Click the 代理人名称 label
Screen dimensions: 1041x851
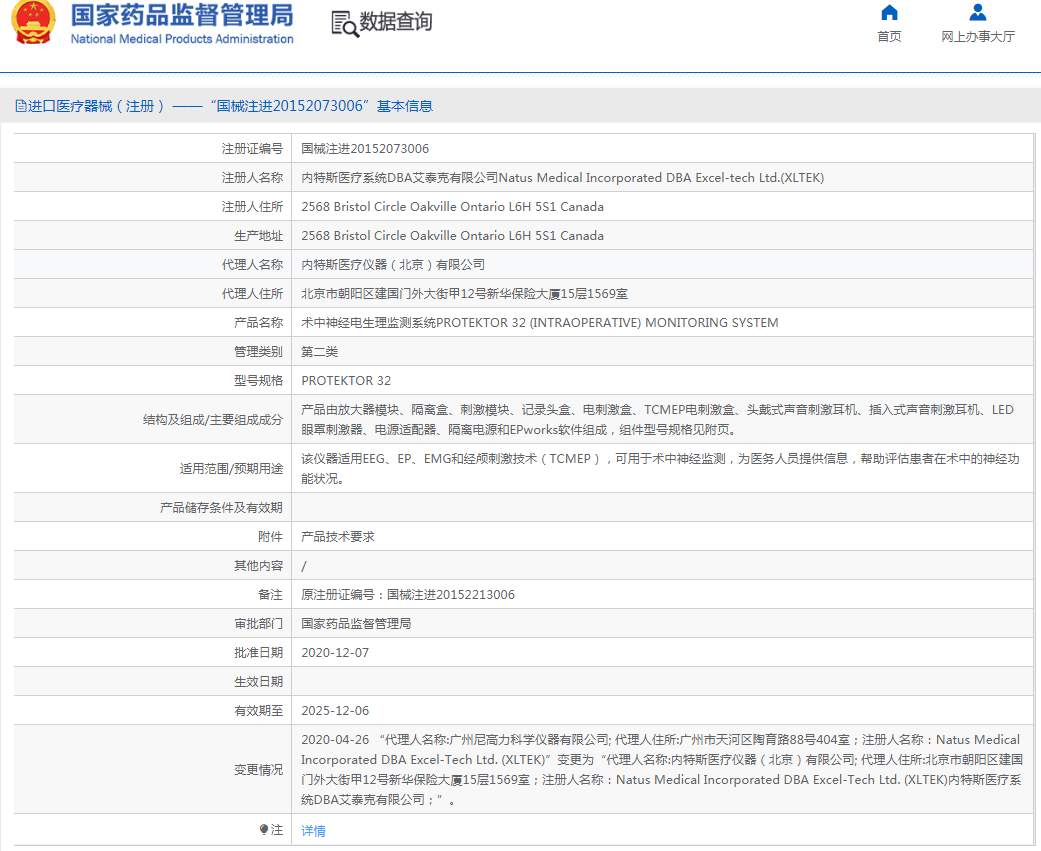click(x=252, y=265)
